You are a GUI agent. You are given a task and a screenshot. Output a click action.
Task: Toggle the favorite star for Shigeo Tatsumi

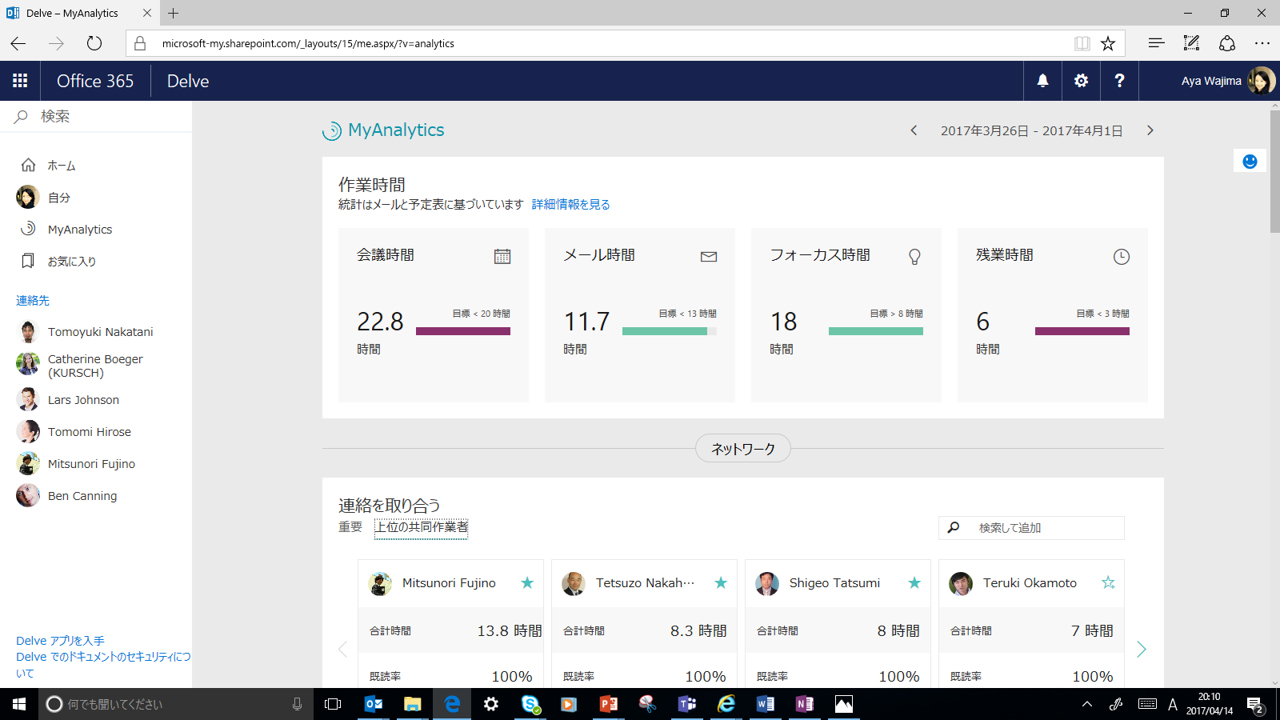pyautogui.click(x=914, y=583)
